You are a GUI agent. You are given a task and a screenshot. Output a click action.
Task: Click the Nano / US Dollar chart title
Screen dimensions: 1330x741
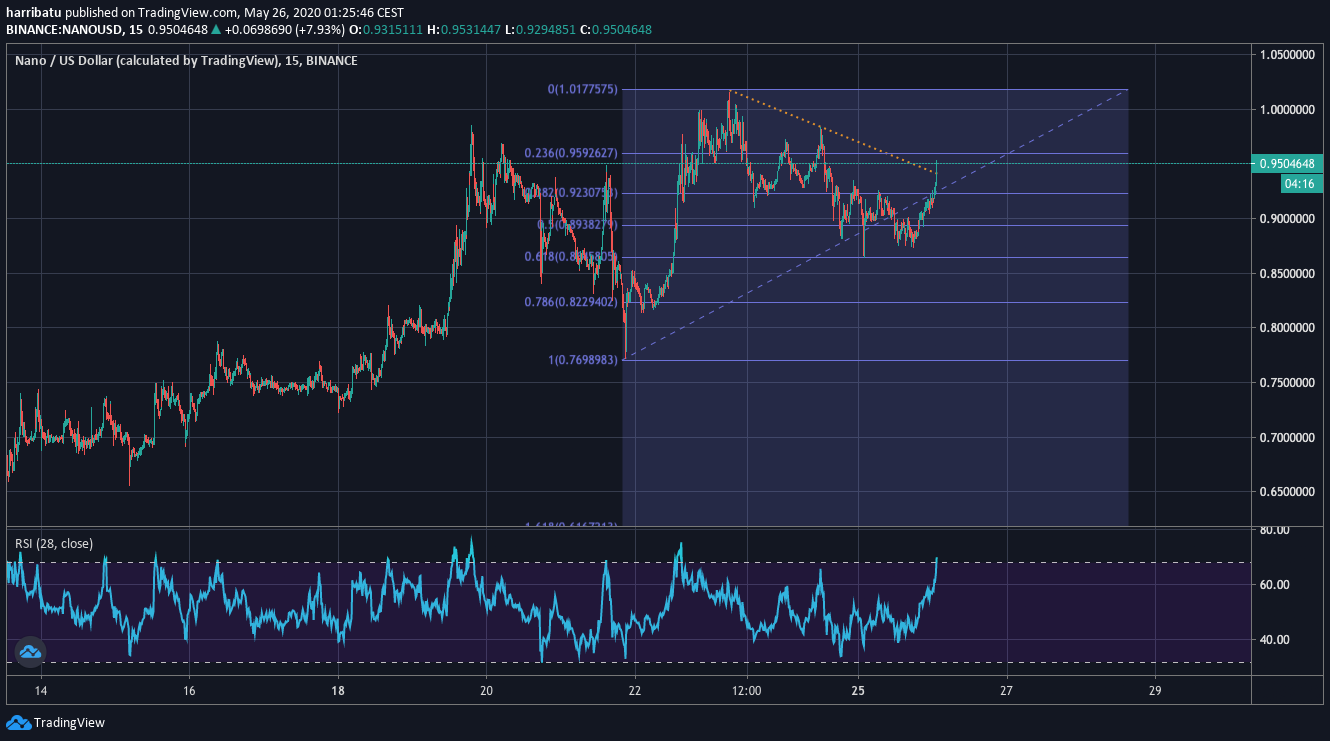[186, 61]
